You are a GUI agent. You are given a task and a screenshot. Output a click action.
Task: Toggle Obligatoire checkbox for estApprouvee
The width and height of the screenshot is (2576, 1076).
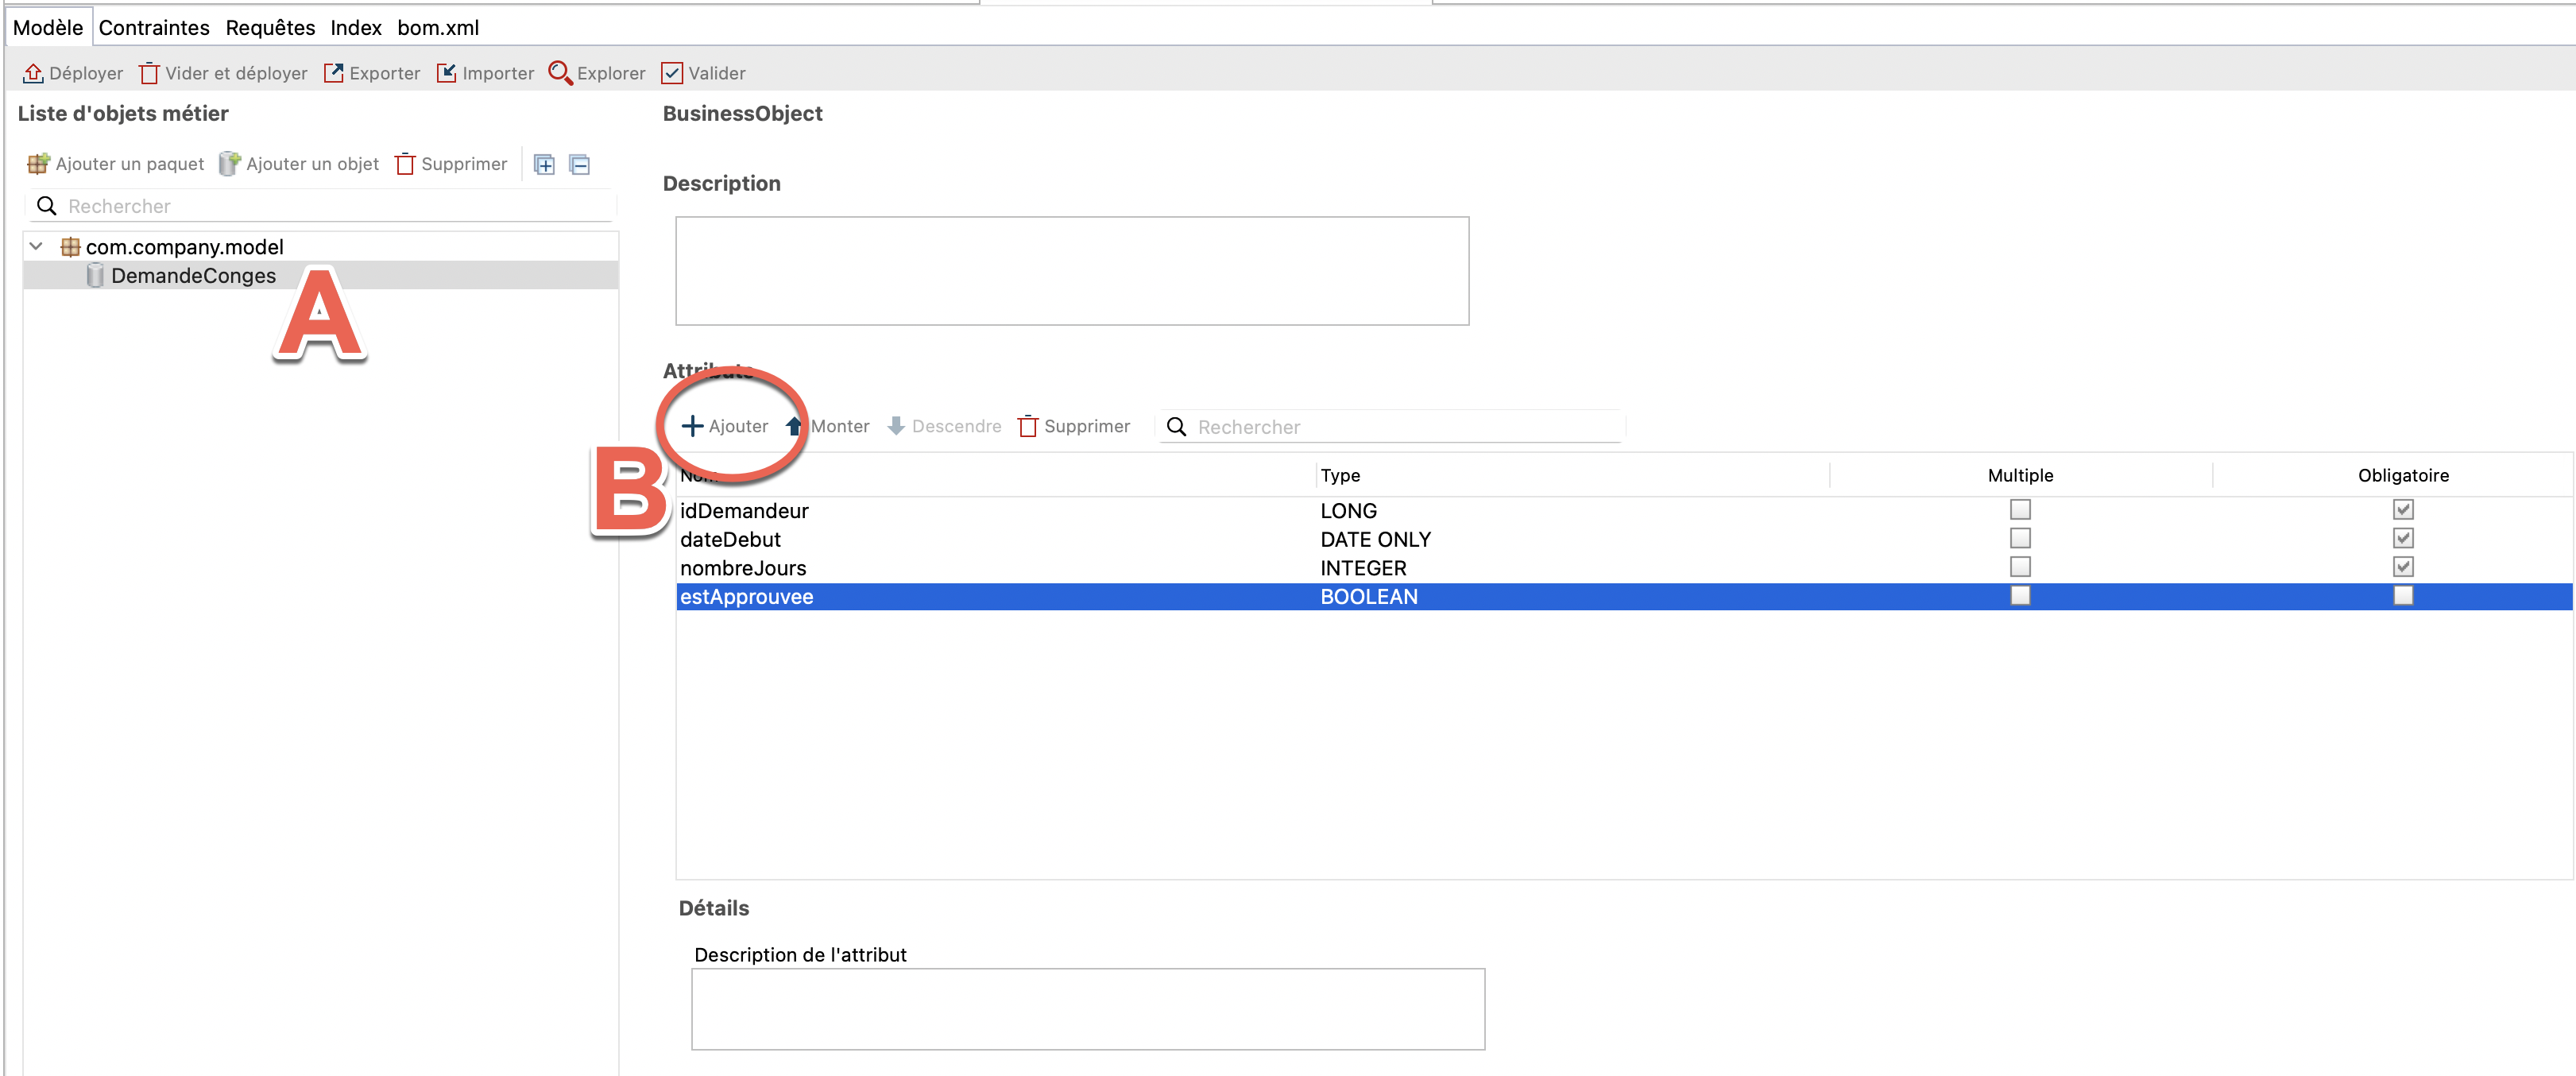pyautogui.click(x=2403, y=596)
